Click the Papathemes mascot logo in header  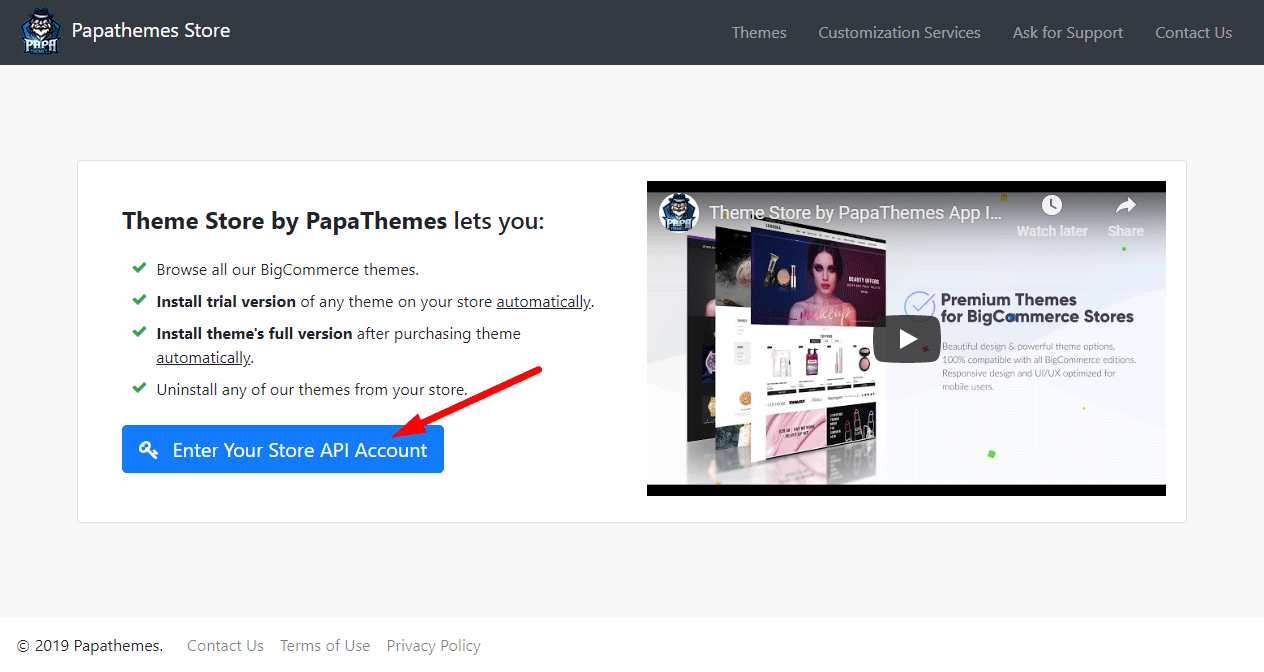point(41,32)
